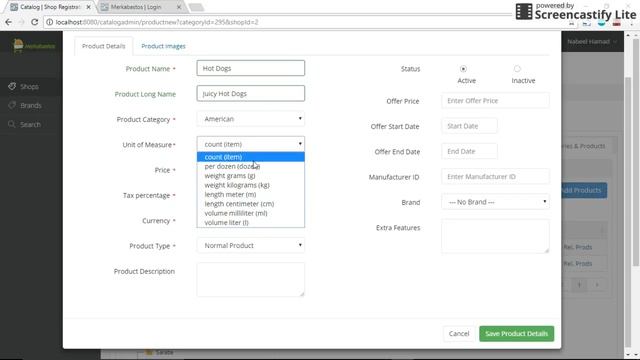
Task: Click the browser address bar URL
Action: pos(157,22)
